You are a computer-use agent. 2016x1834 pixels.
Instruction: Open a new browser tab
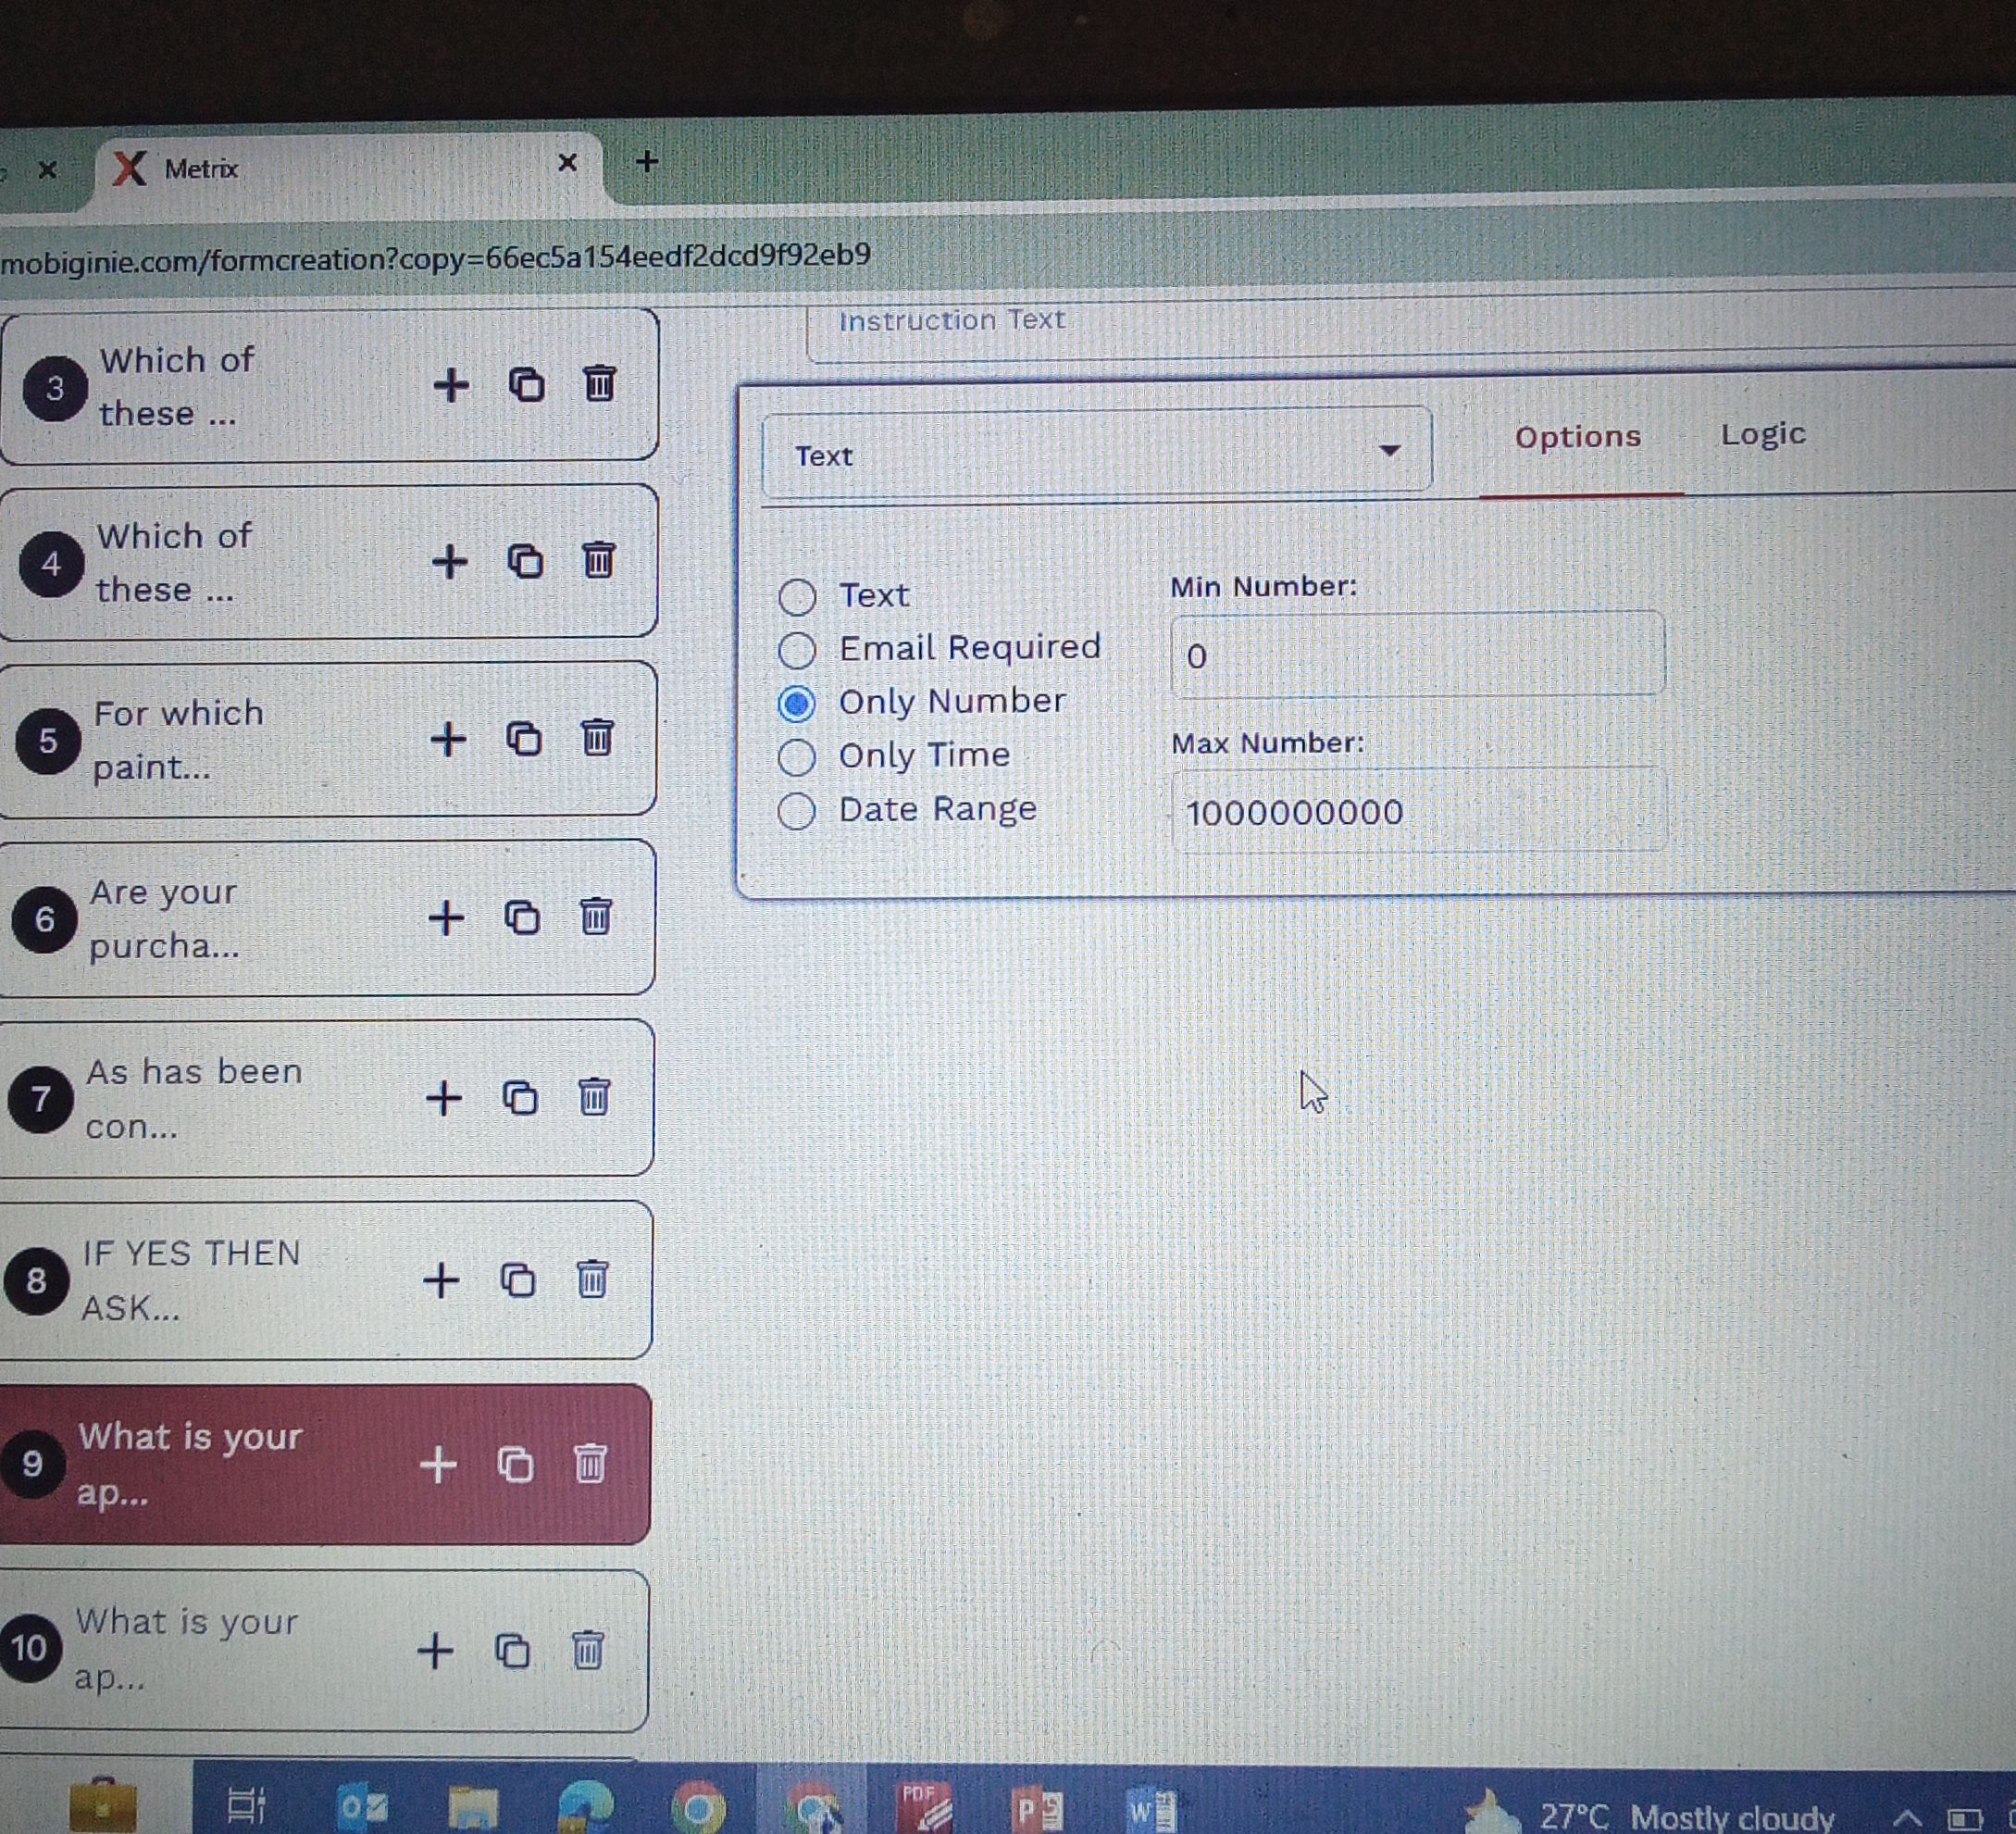point(647,162)
